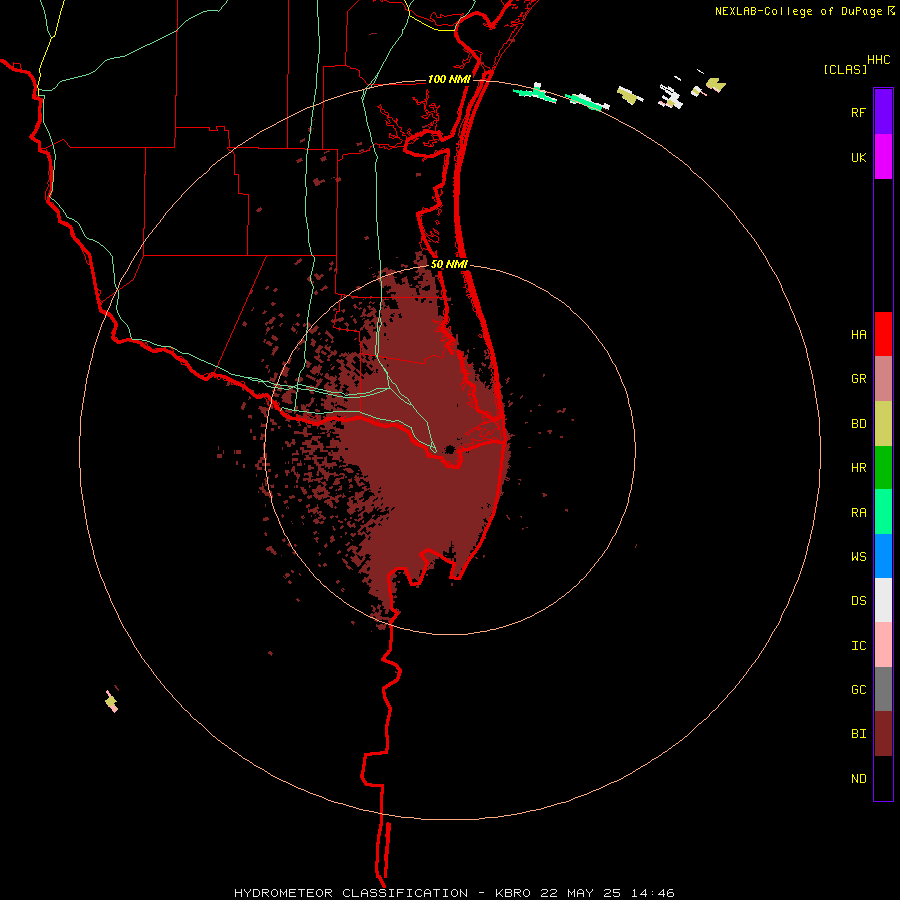Click the HR legend label
This screenshot has height=900, width=900.
(x=858, y=468)
